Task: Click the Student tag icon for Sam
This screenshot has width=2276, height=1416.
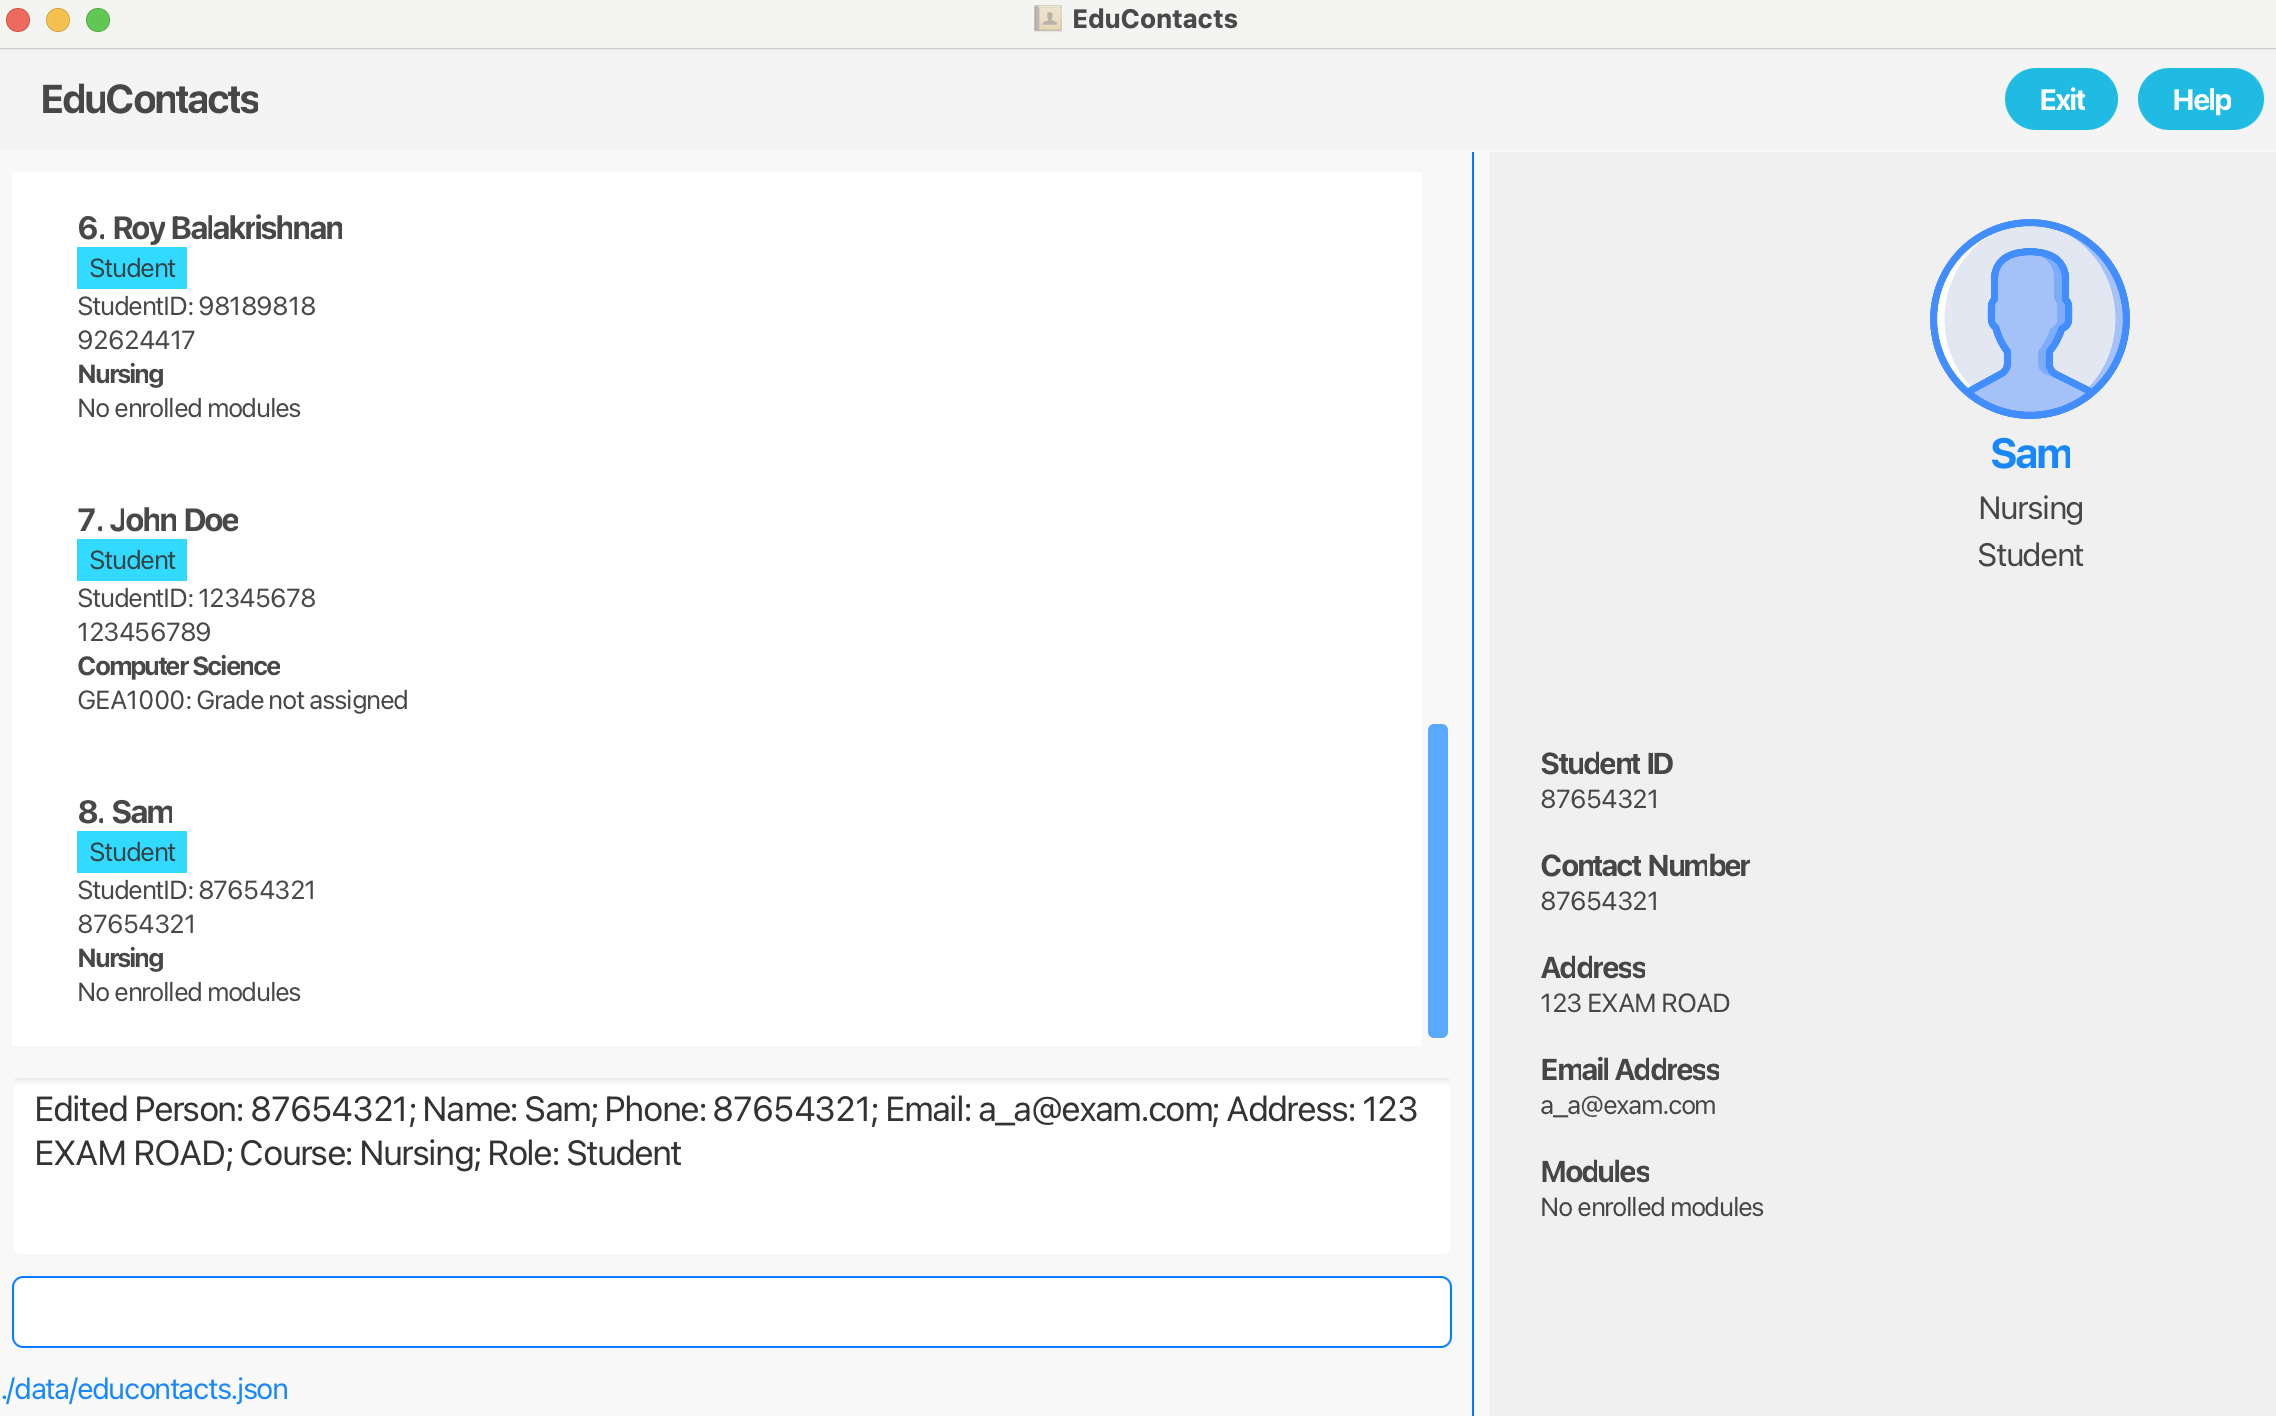Action: (x=132, y=850)
